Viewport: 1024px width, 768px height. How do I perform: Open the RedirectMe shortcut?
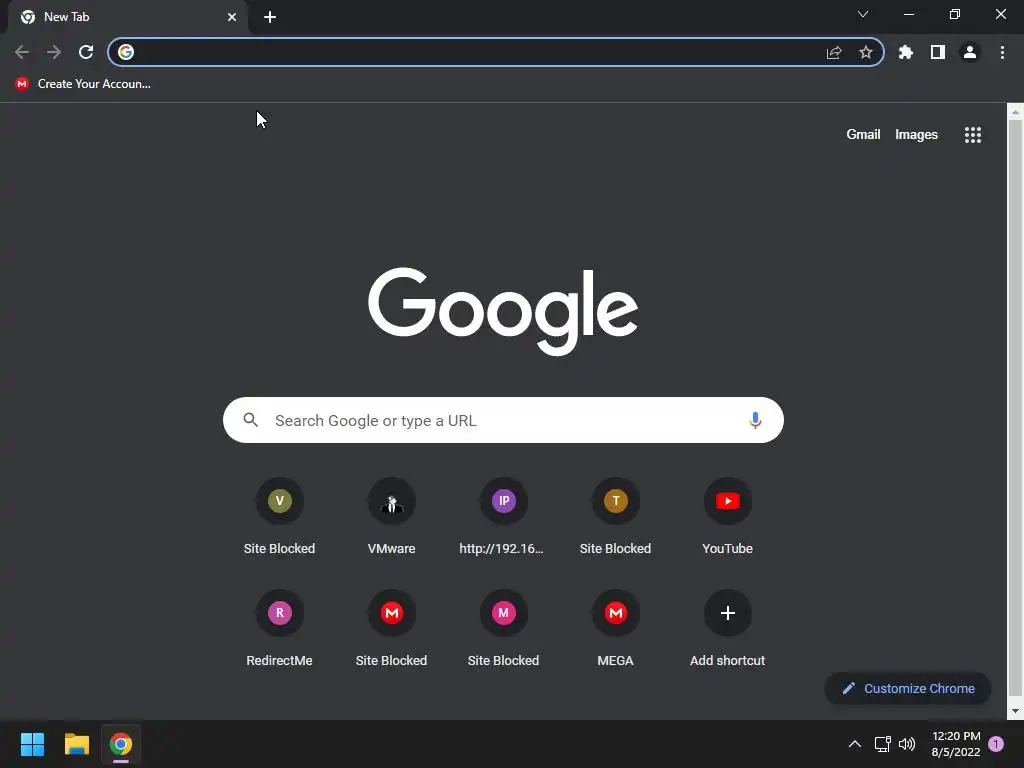pyautogui.click(x=280, y=628)
